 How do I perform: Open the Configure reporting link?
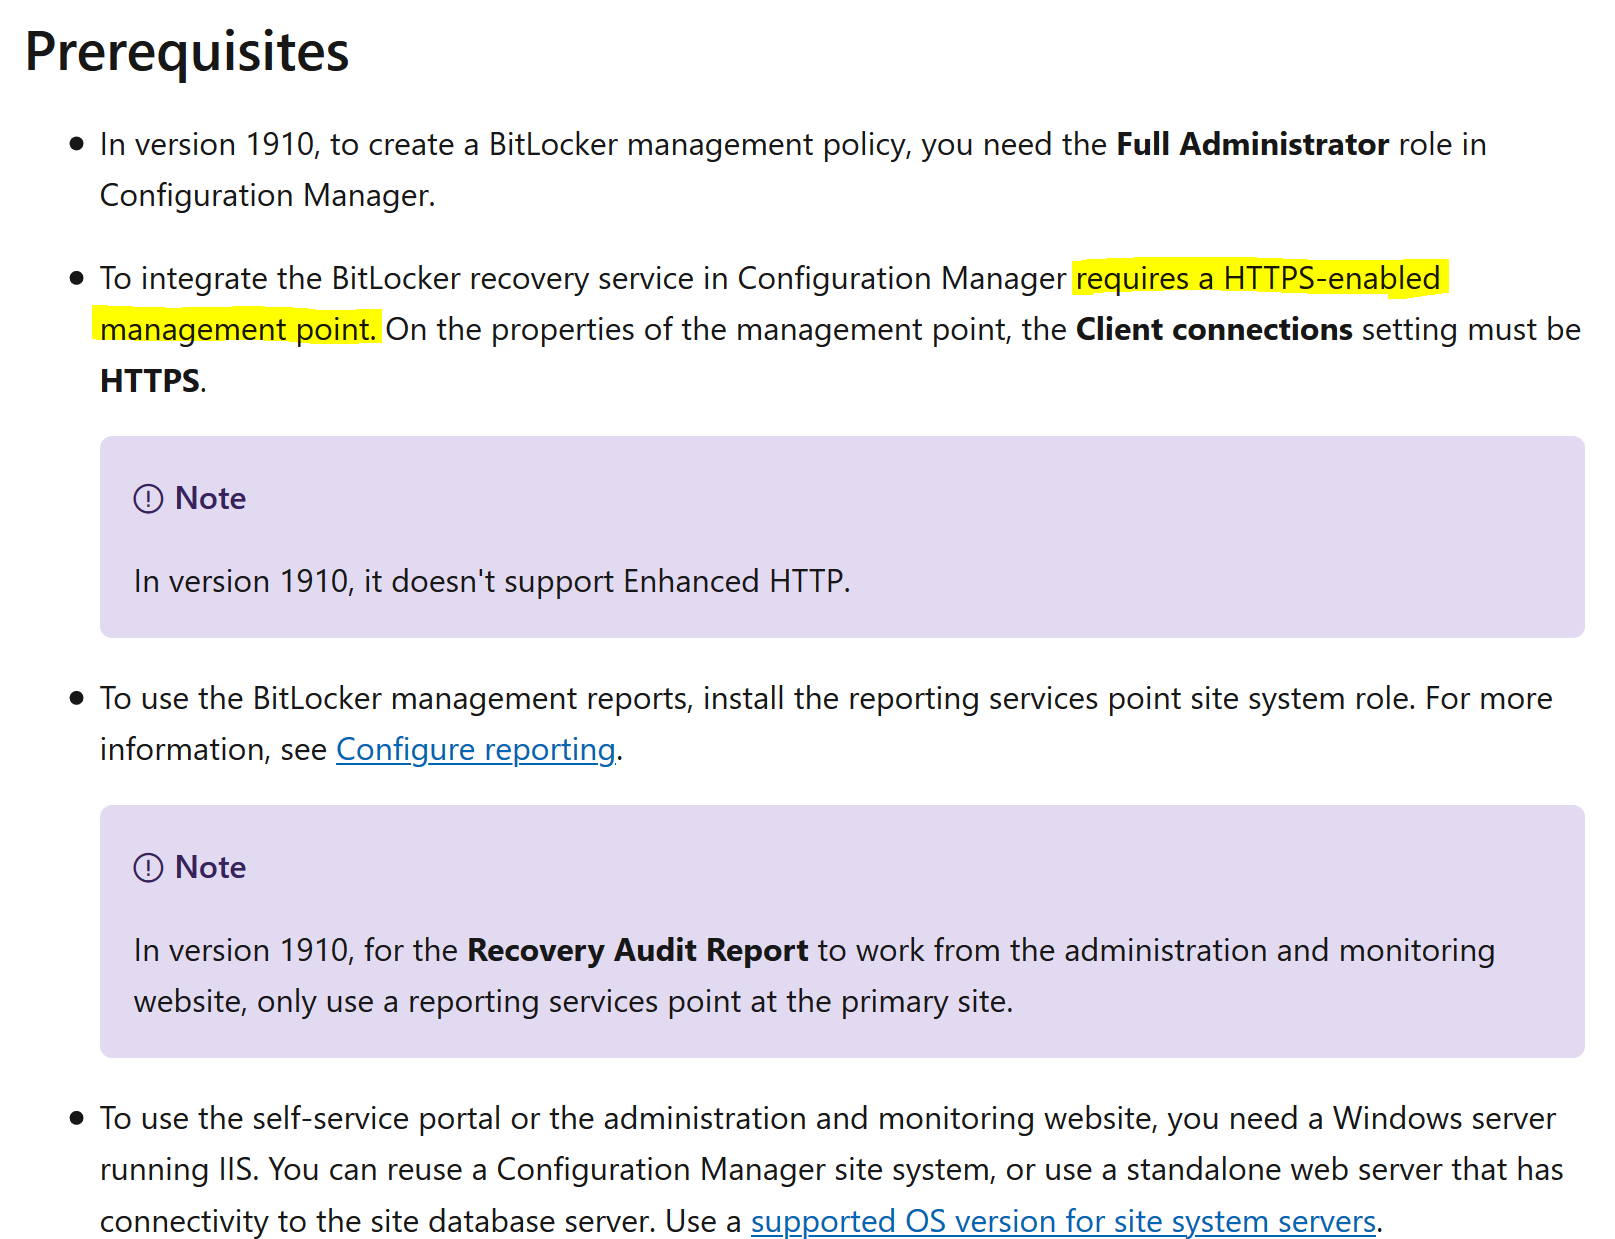click(476, 750)
